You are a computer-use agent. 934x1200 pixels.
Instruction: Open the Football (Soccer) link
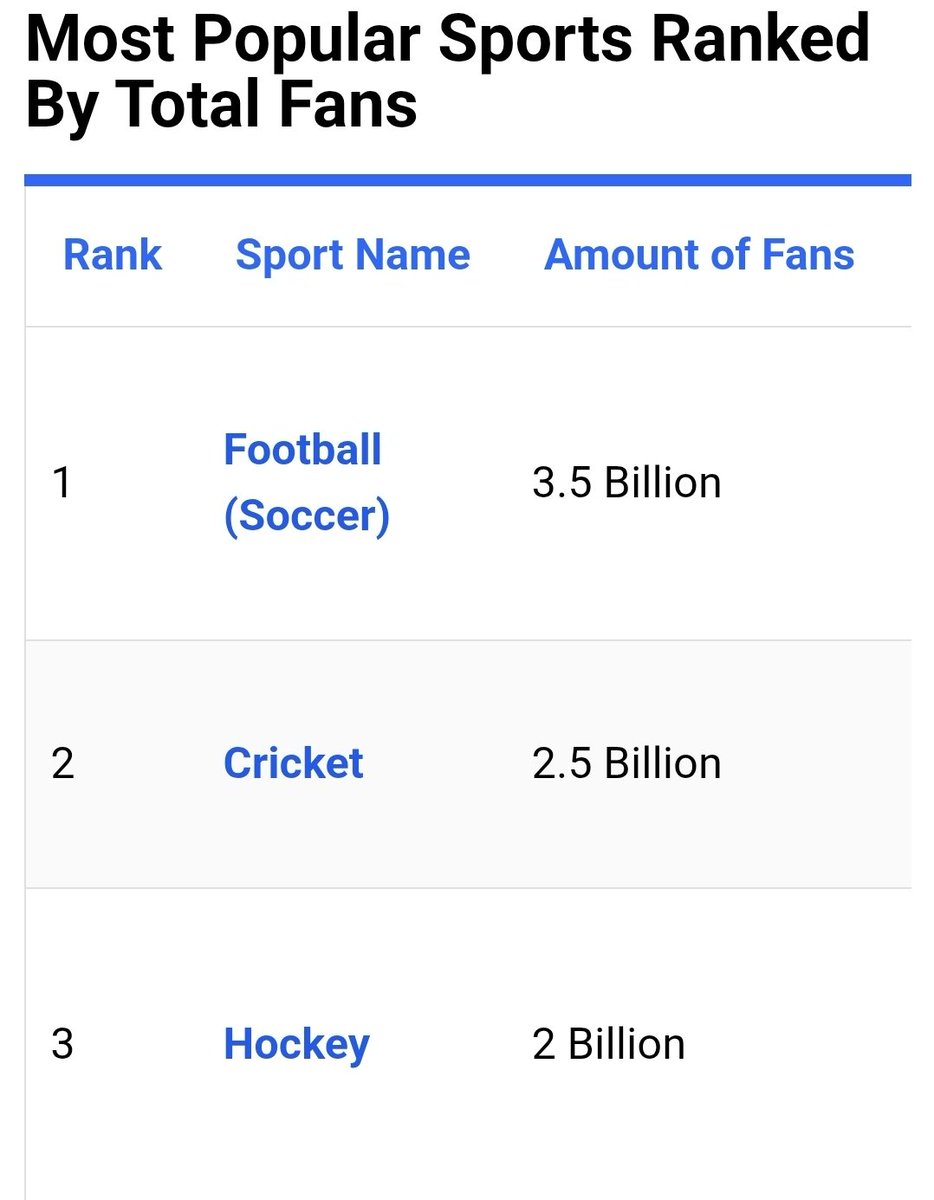point(306,483)
